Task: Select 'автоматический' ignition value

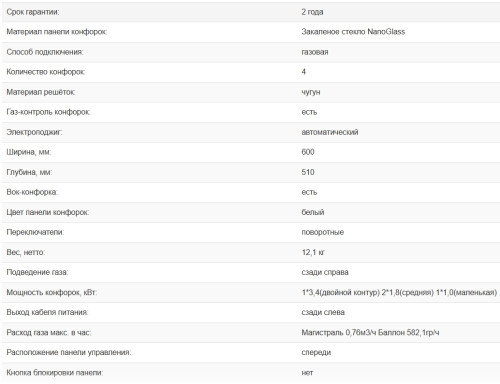Action: 330,132
